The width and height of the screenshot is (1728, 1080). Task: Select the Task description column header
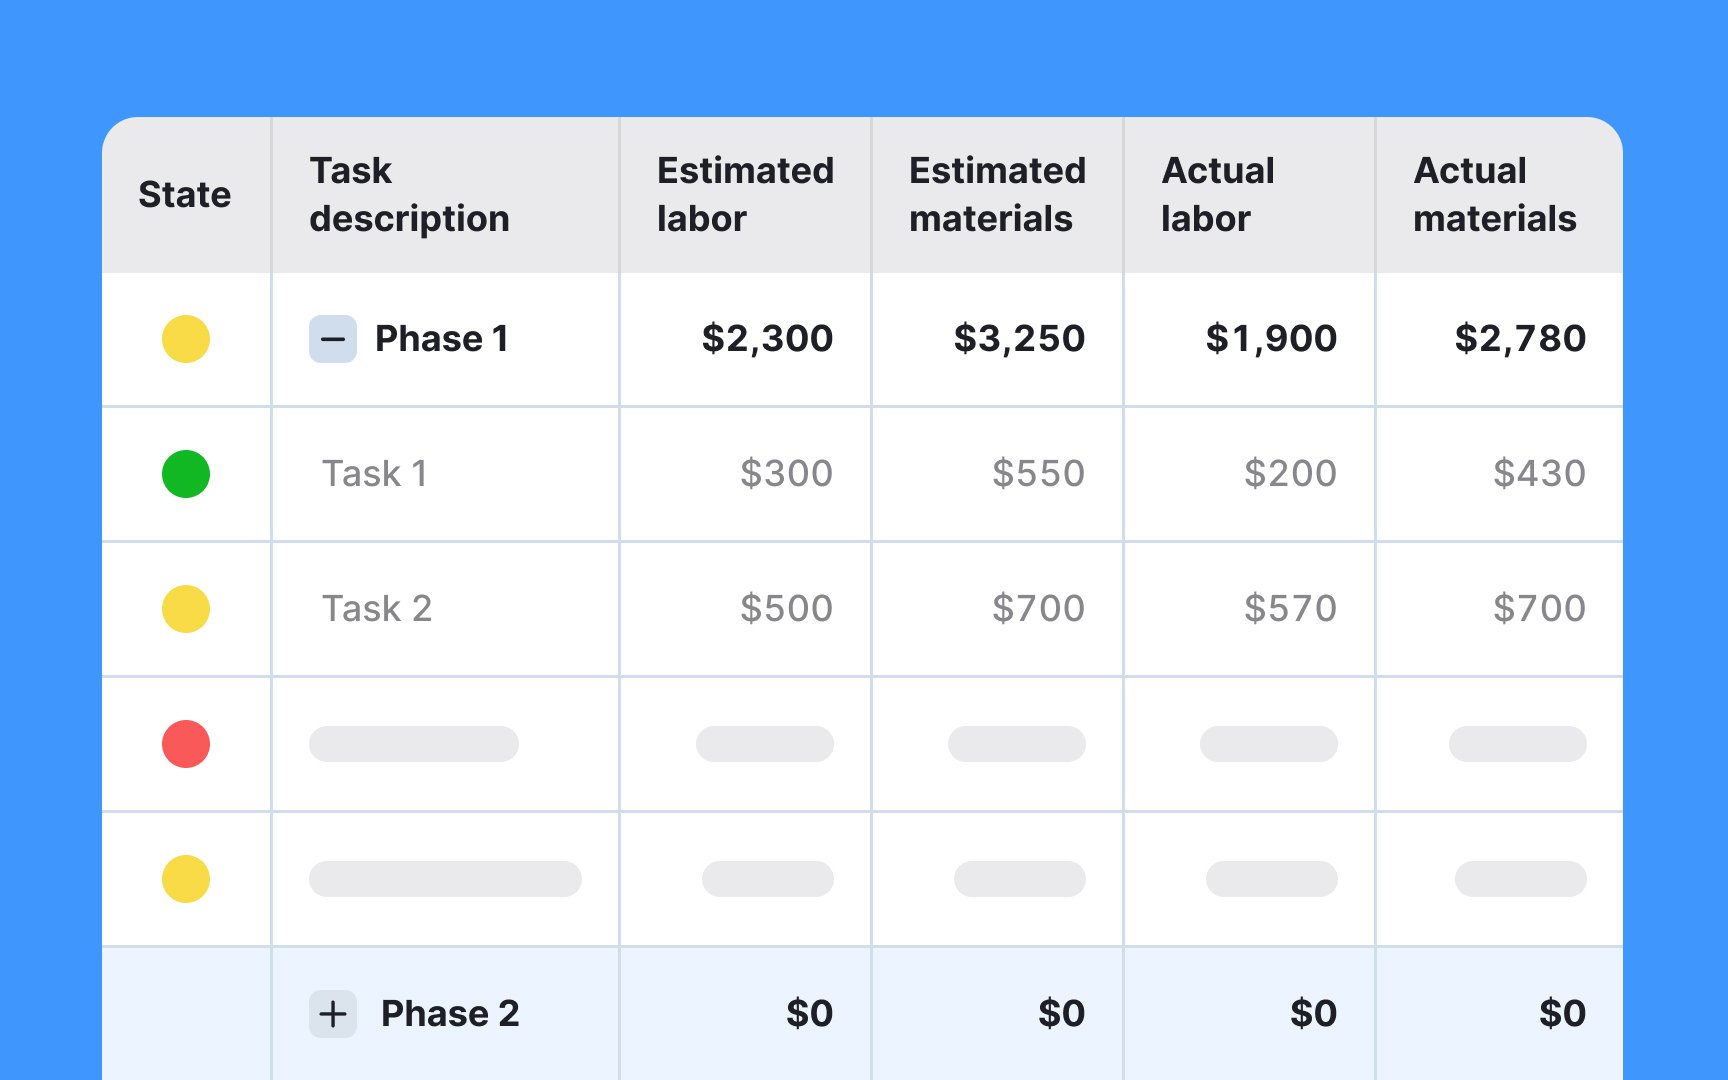pyautogui.click(x=410, y=195)
